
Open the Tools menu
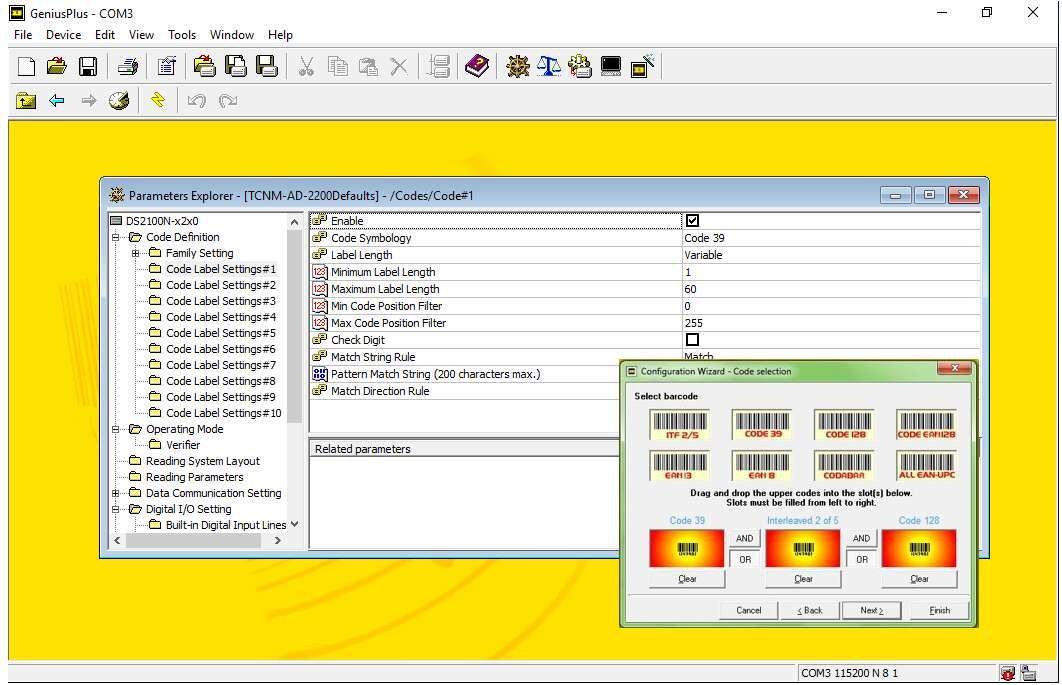pyautogui.click(x=182, y=35)
